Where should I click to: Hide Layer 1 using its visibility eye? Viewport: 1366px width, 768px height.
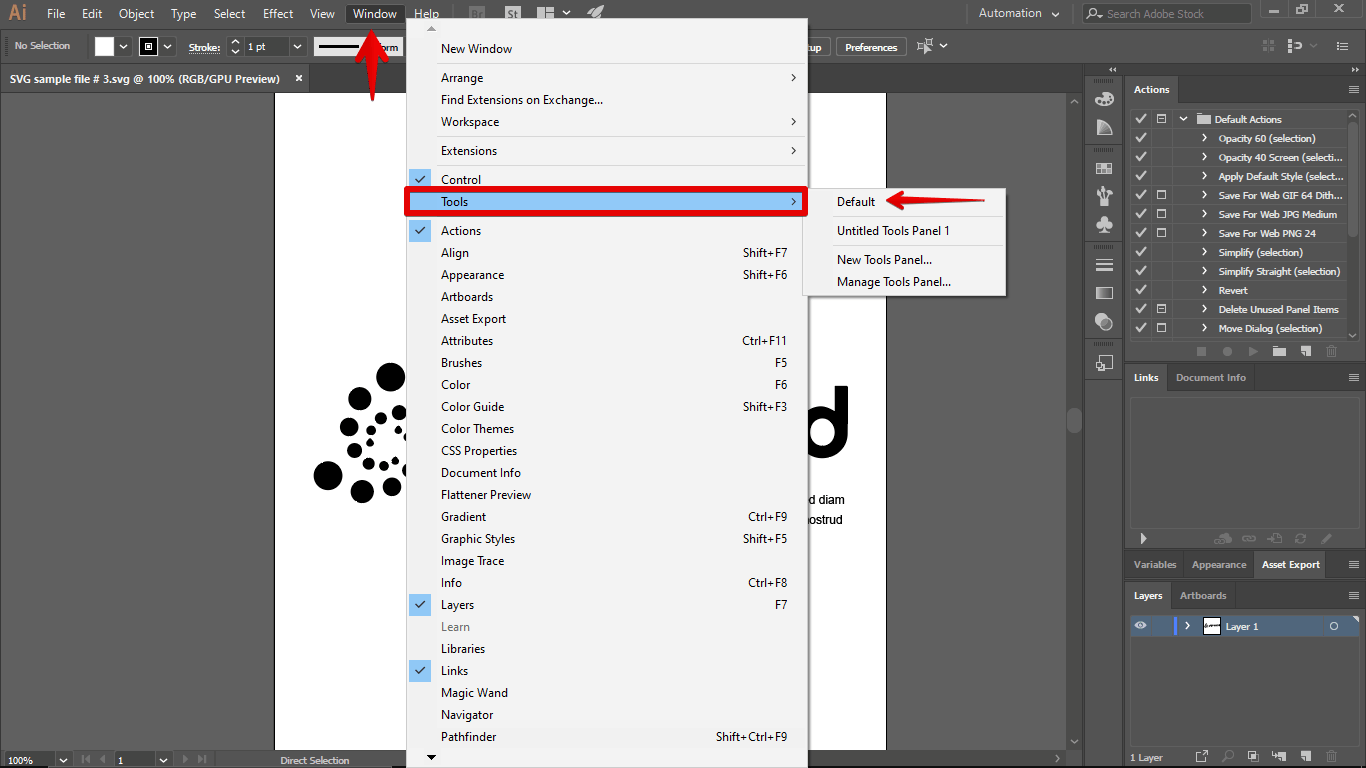click(1139, 625)
